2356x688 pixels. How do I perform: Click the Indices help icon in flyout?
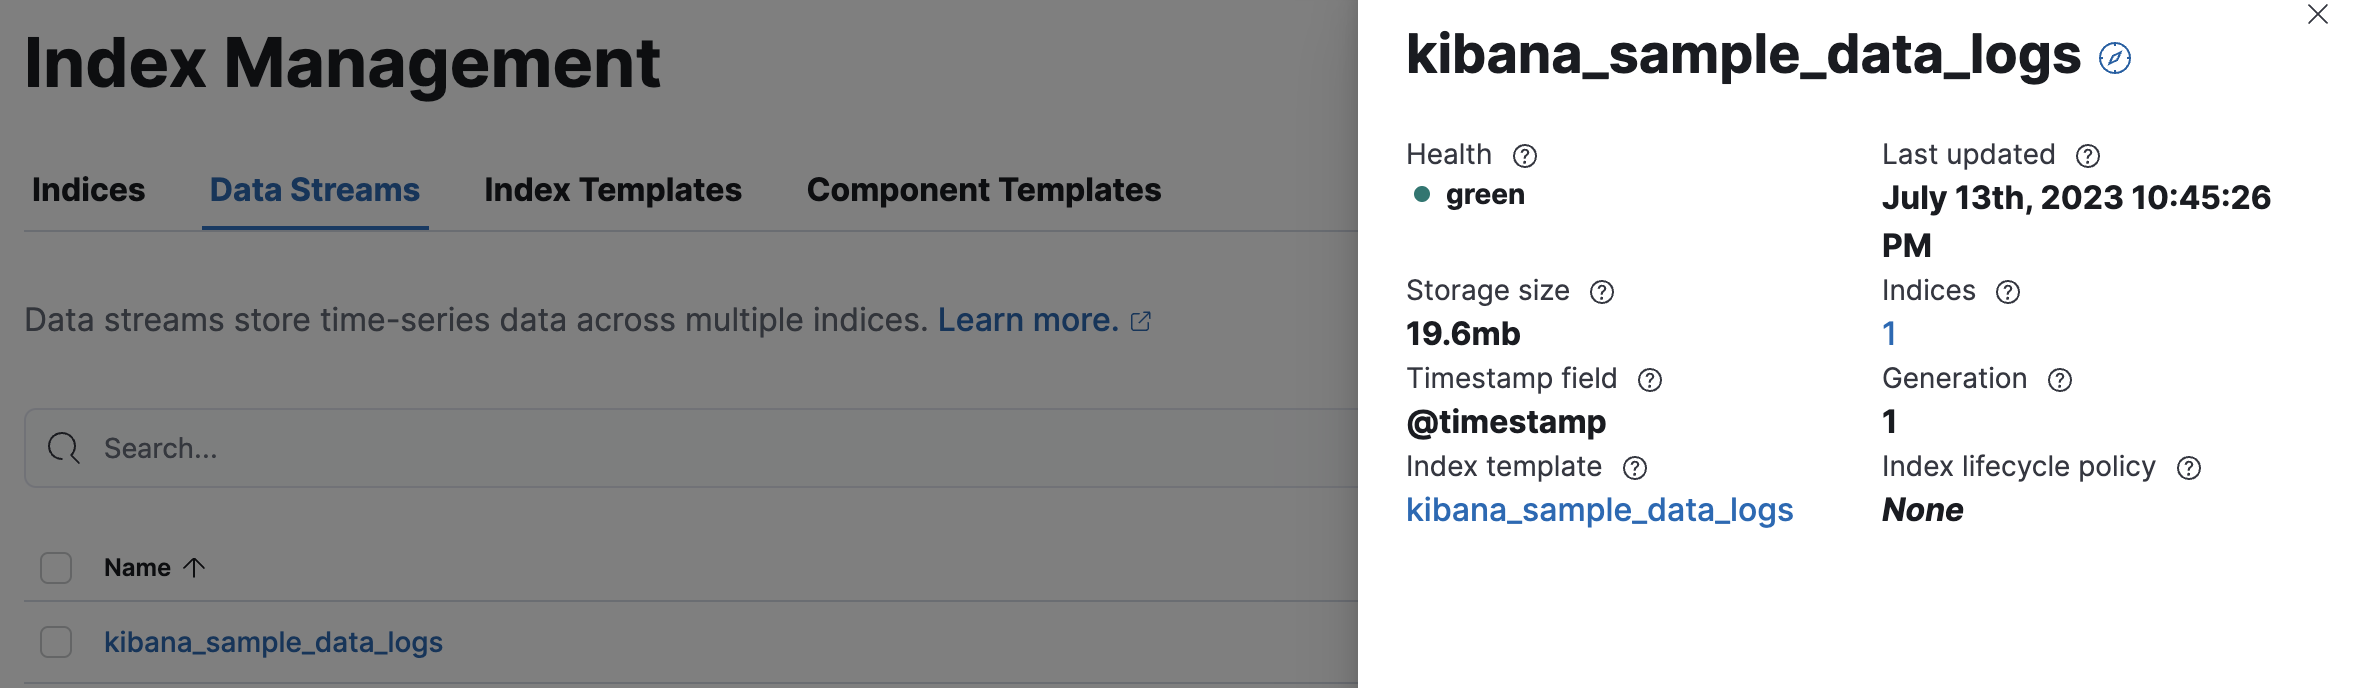(x=2007, y=292)
